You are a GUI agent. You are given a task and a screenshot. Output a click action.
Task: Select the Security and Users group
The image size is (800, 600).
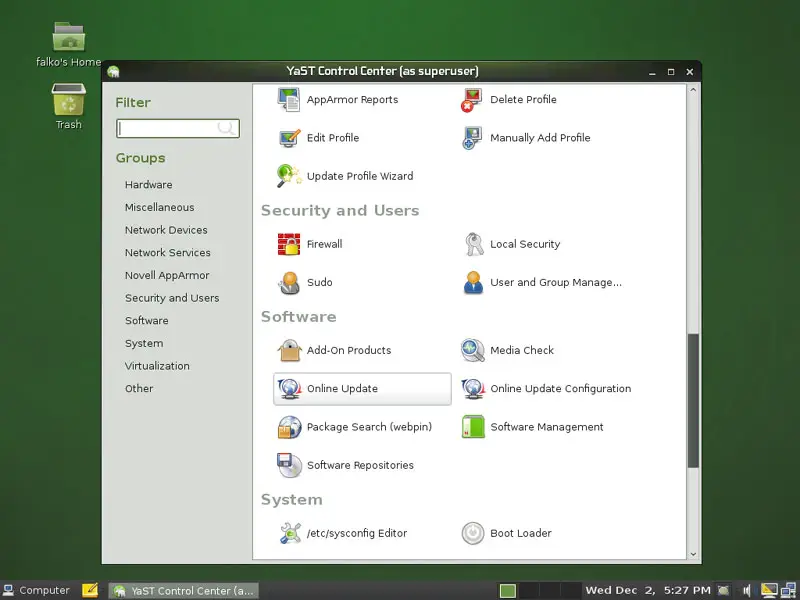[172, 298]
